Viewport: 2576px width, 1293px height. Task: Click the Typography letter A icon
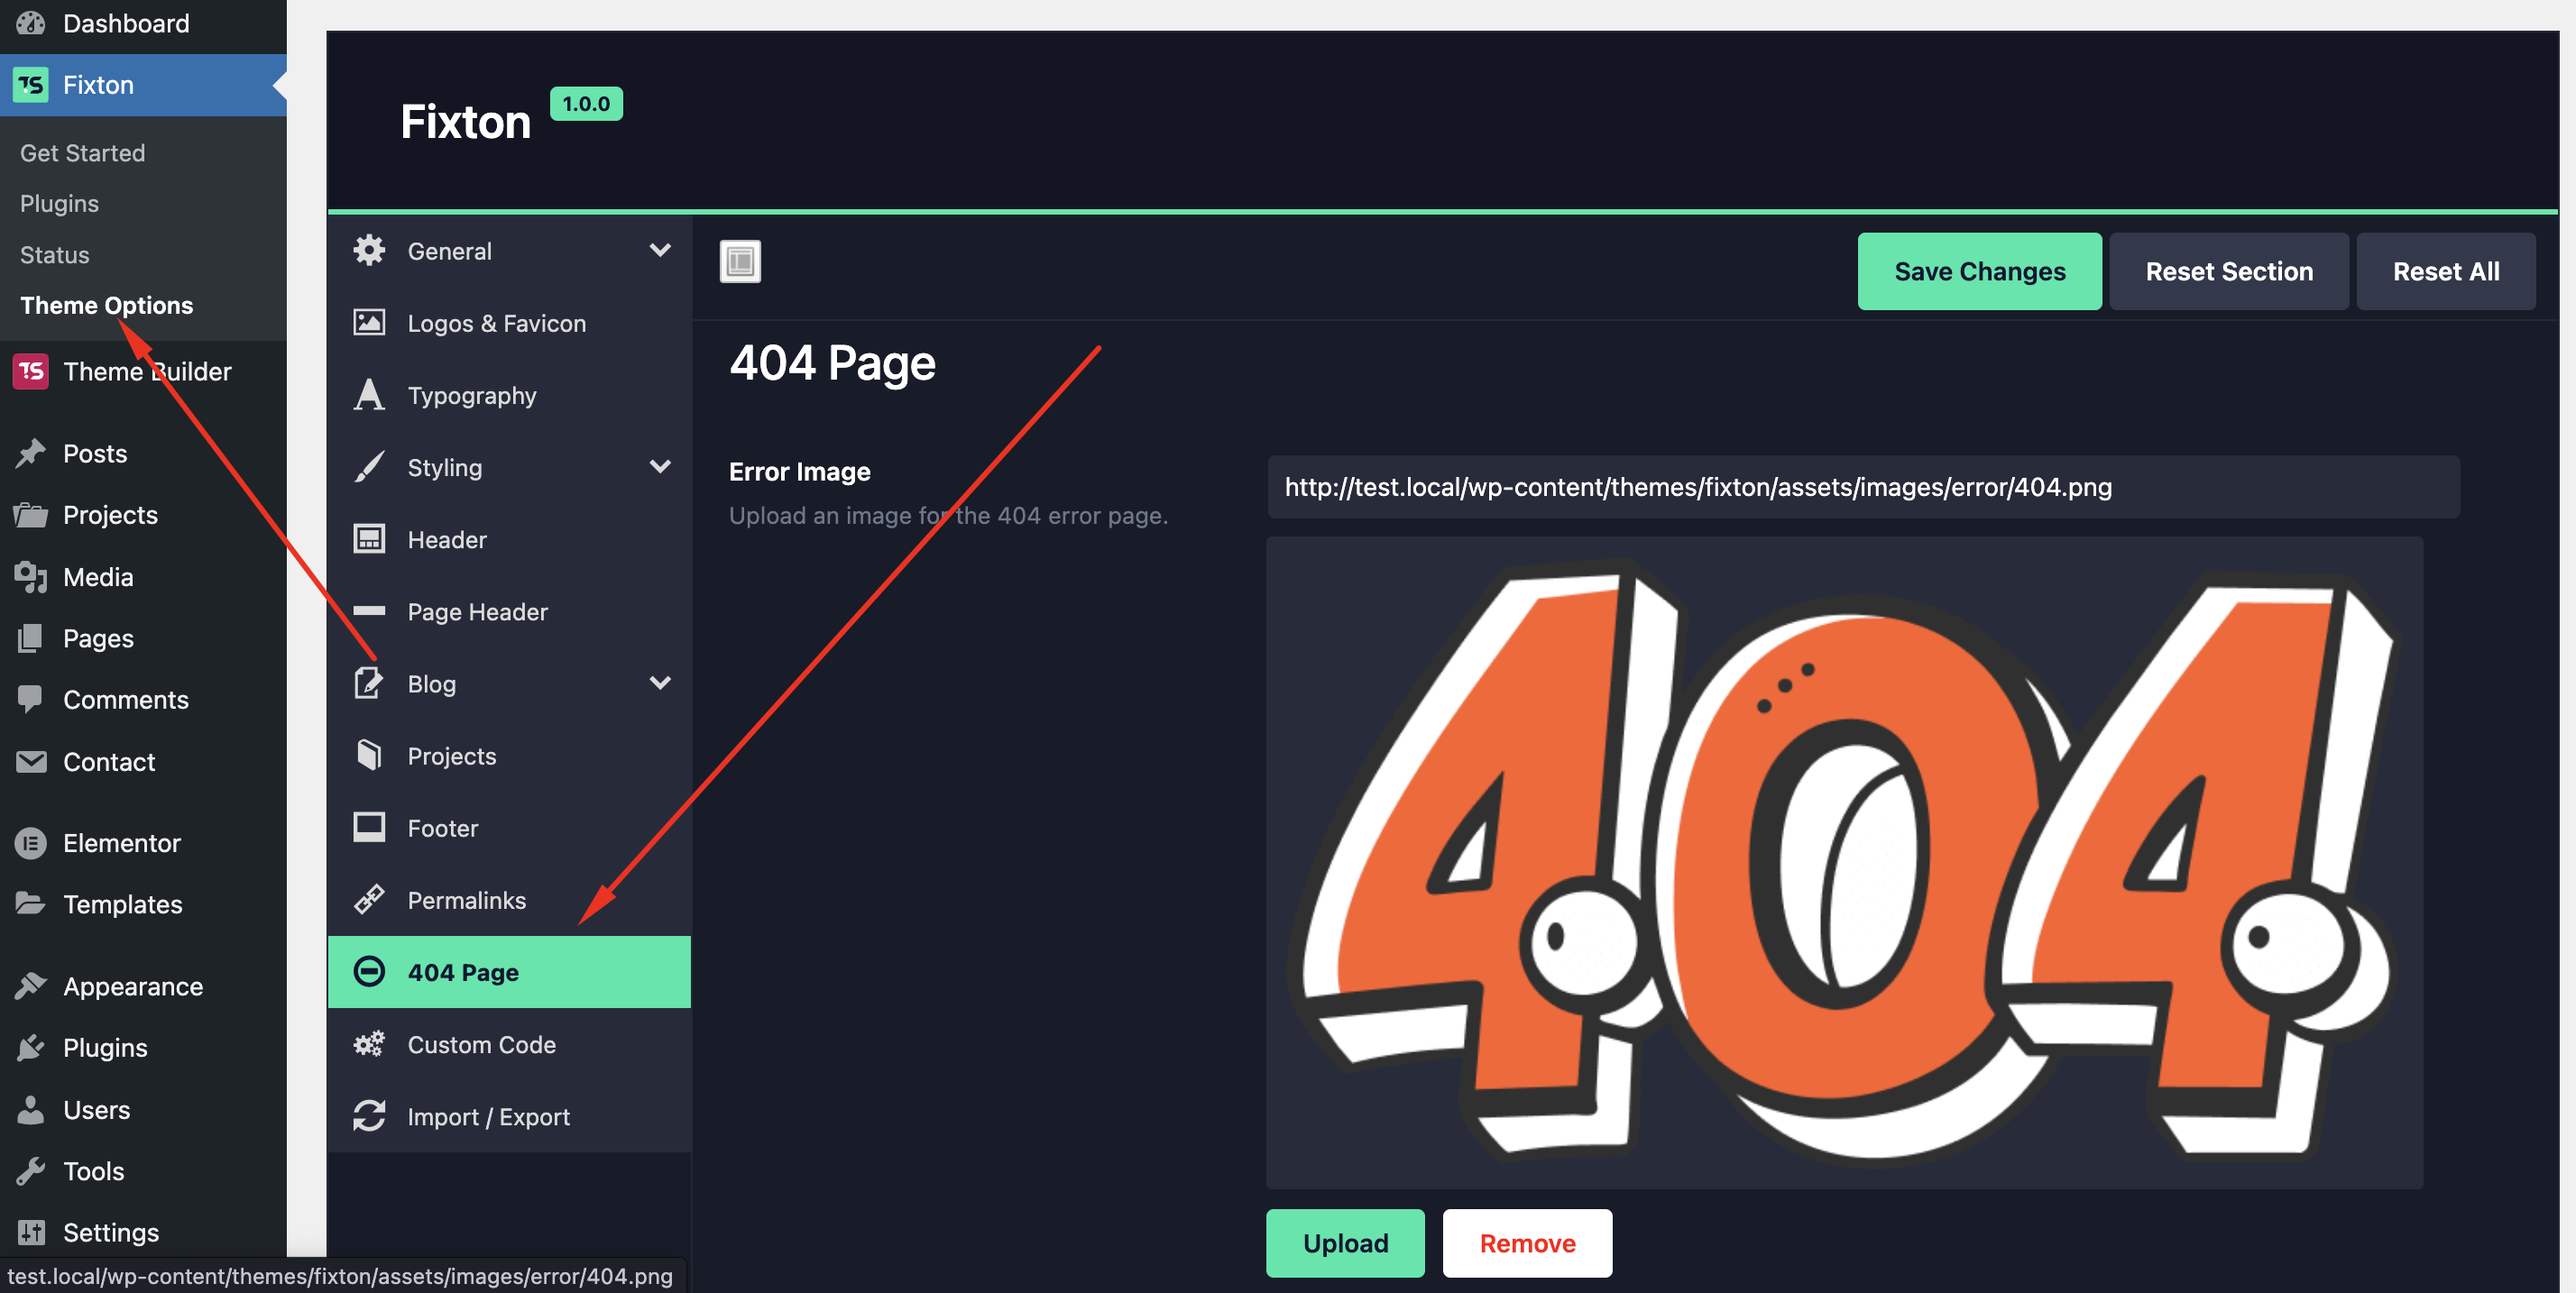tap(369, 395)
